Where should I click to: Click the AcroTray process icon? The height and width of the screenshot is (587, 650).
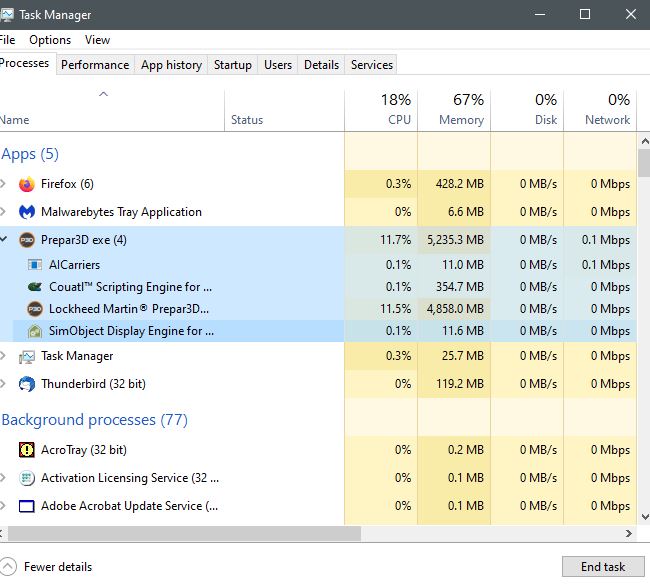click(x=27, y=450)
